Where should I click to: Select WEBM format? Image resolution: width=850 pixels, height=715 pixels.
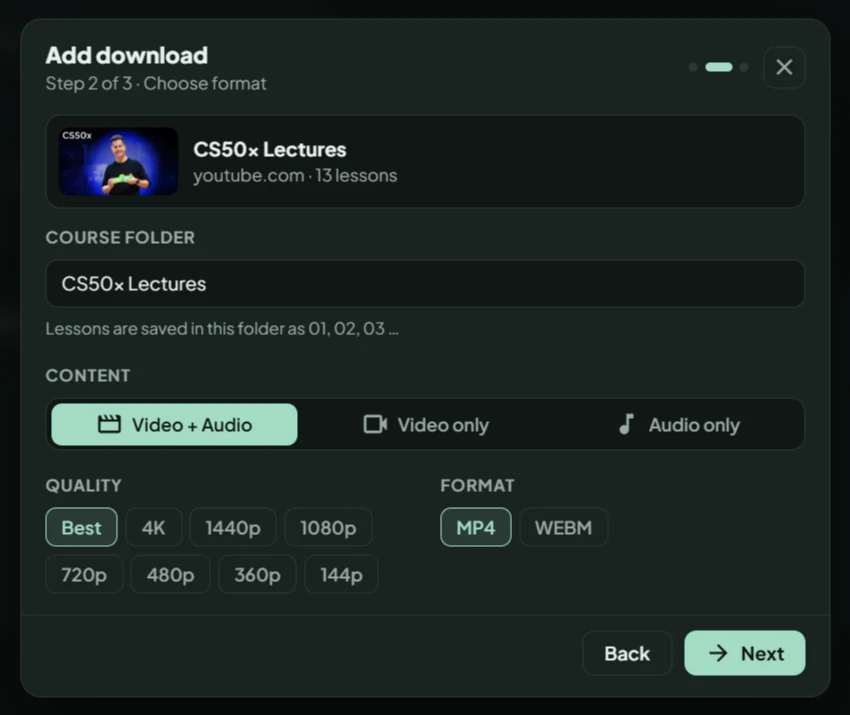point(563,527)
